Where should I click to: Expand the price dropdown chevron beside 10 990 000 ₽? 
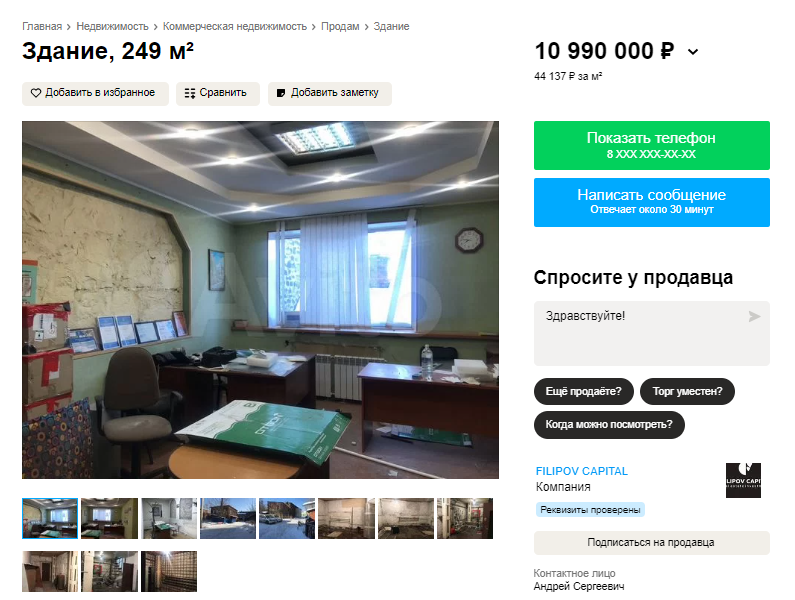(x=693, y=52)
